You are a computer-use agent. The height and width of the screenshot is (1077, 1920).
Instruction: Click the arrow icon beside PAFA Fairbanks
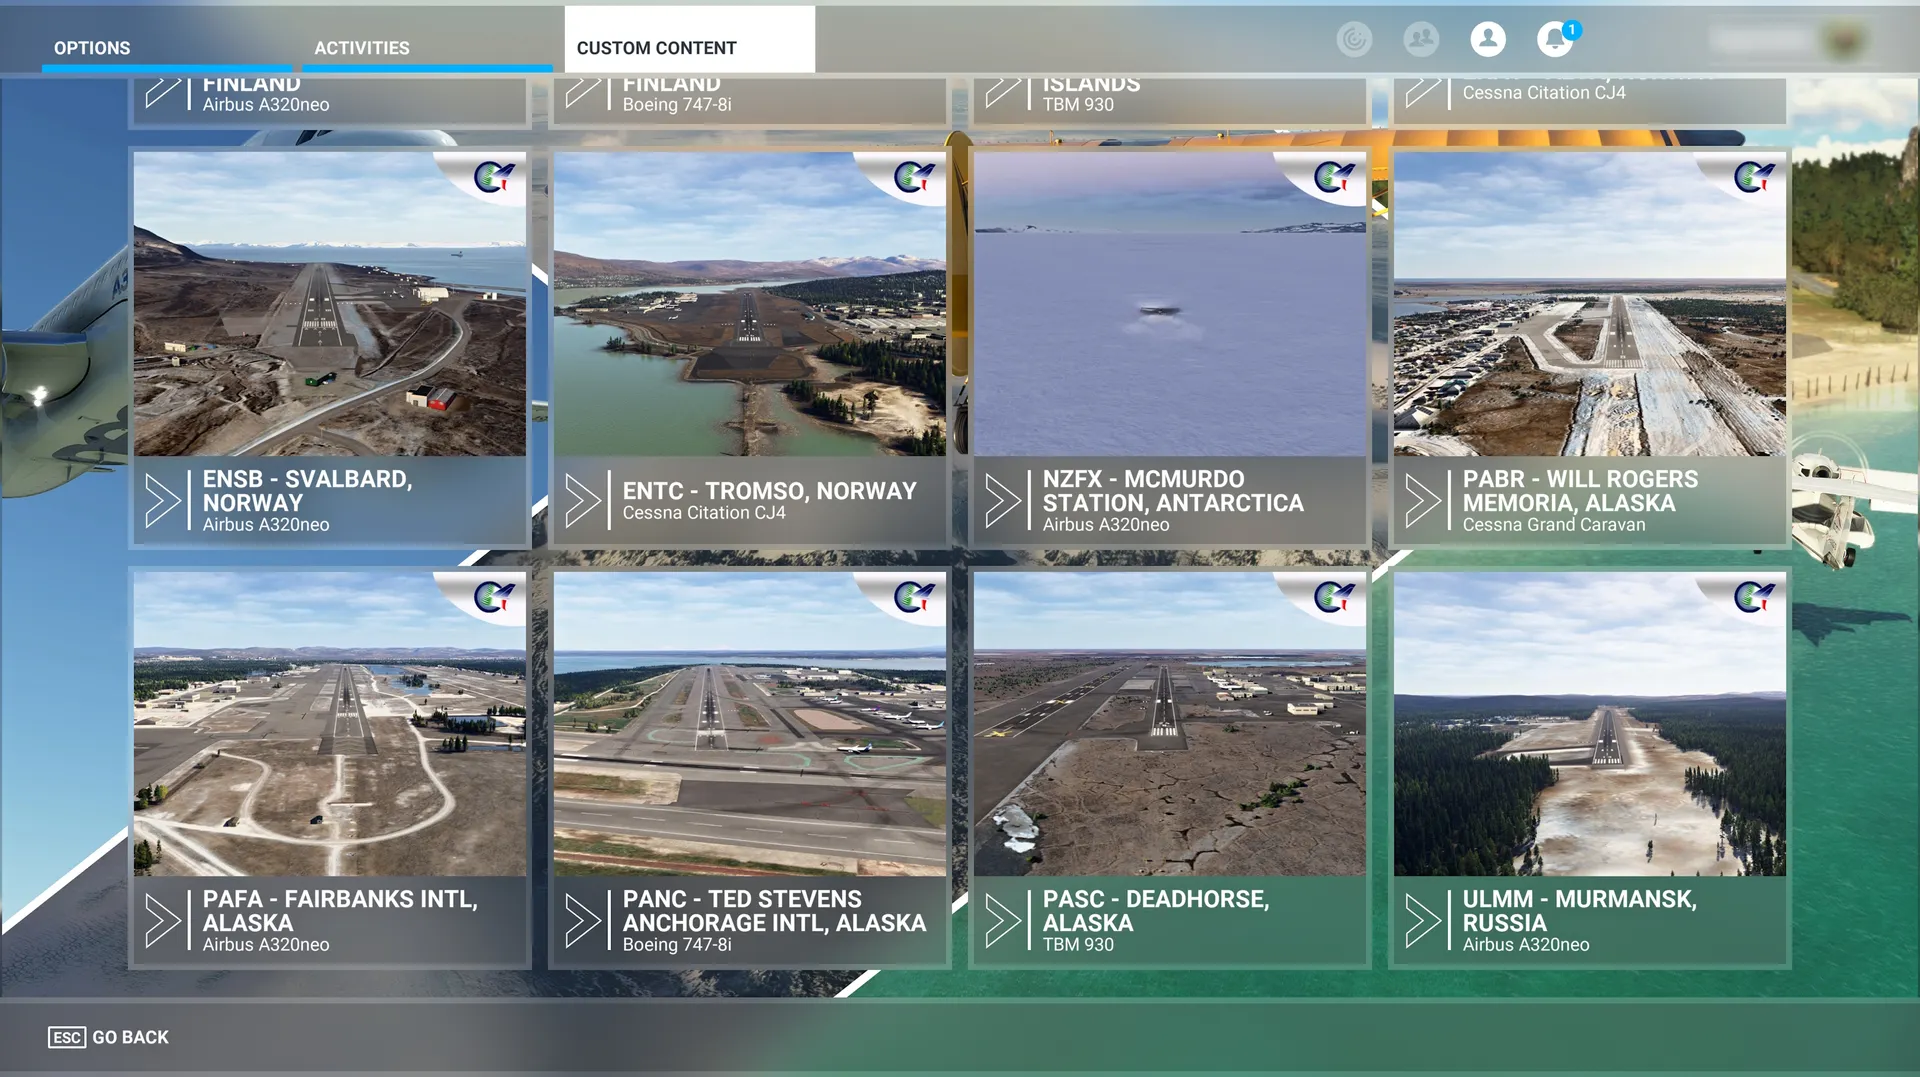163,920
